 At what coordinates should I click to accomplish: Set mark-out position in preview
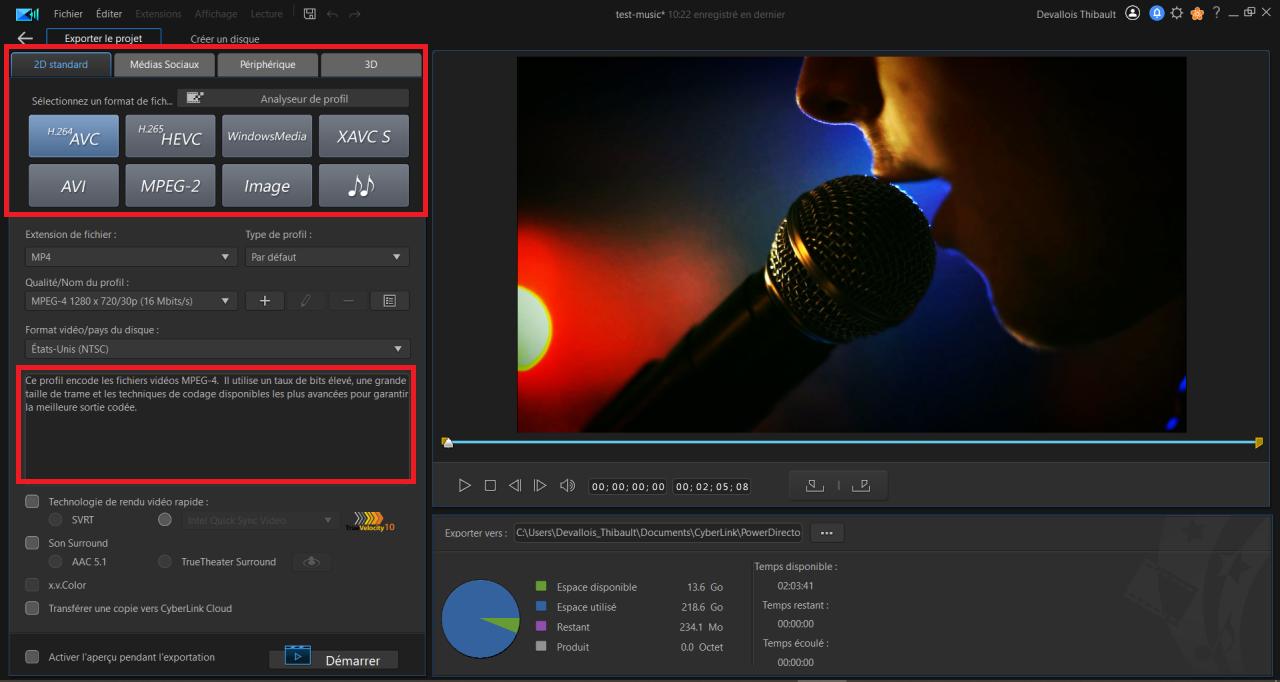point(861,486)
